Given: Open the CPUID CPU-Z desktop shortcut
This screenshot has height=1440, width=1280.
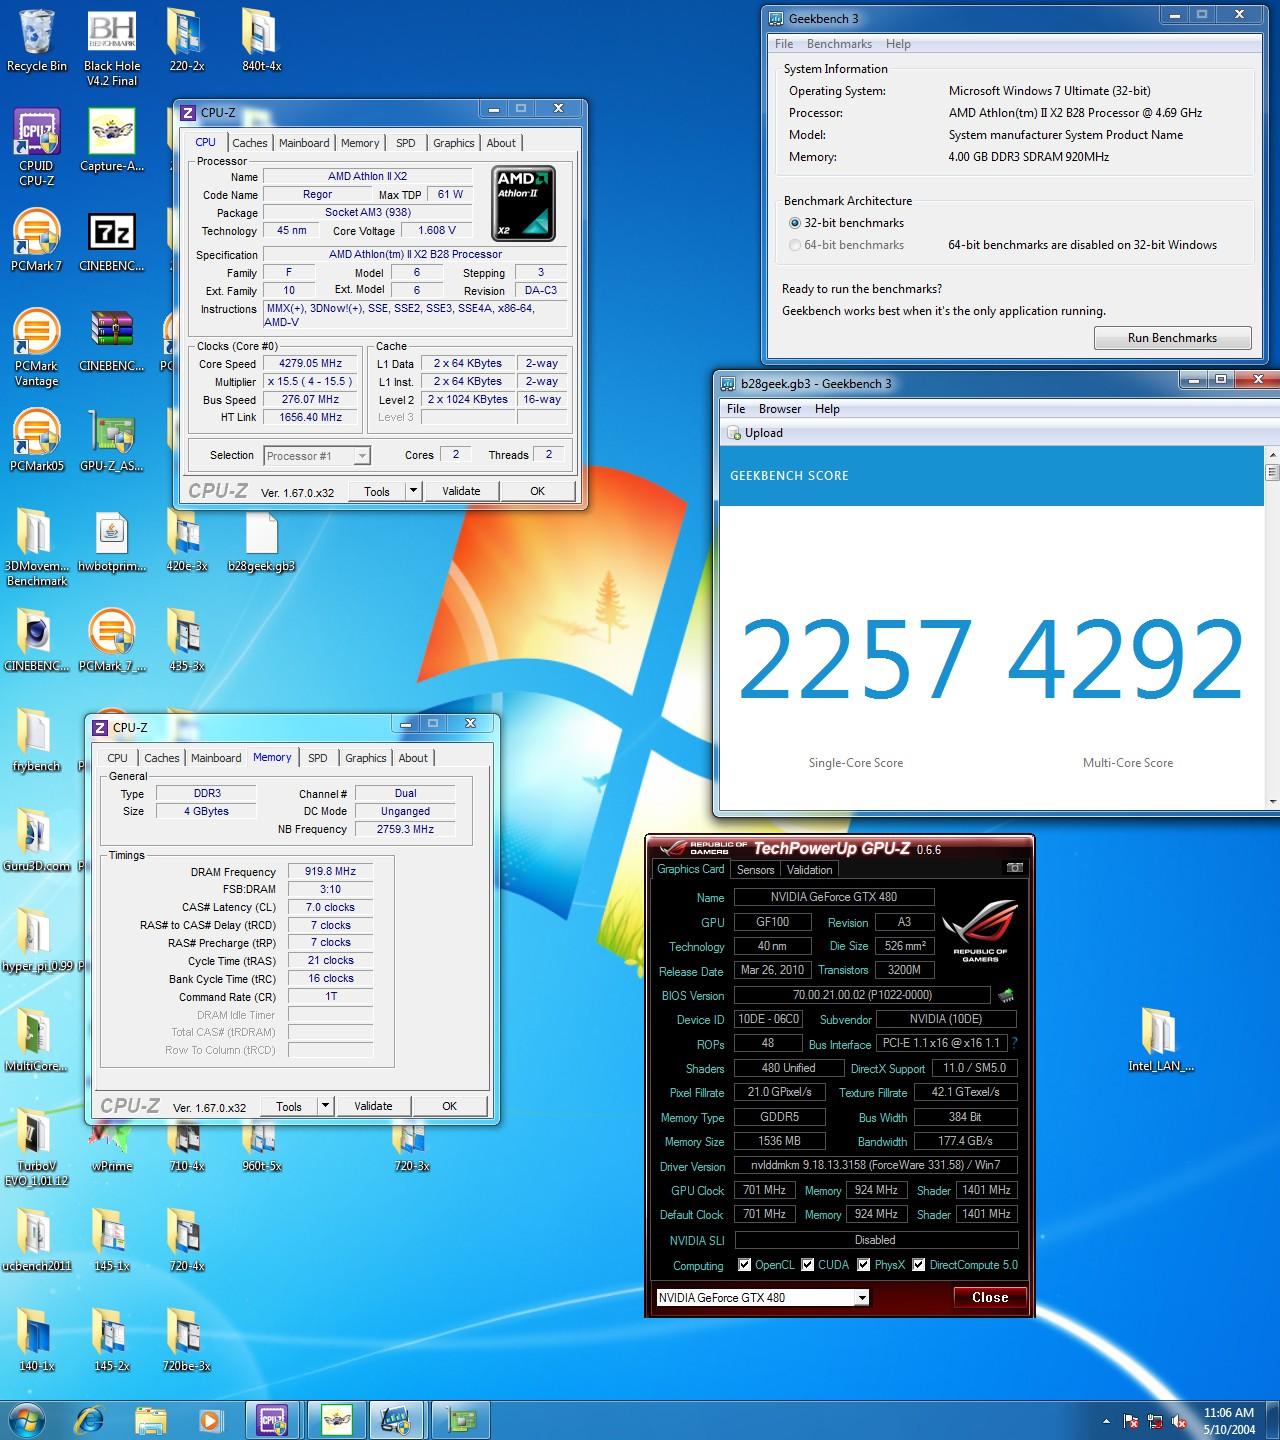Looking at the screenshot, I should [x=37, y=147].
